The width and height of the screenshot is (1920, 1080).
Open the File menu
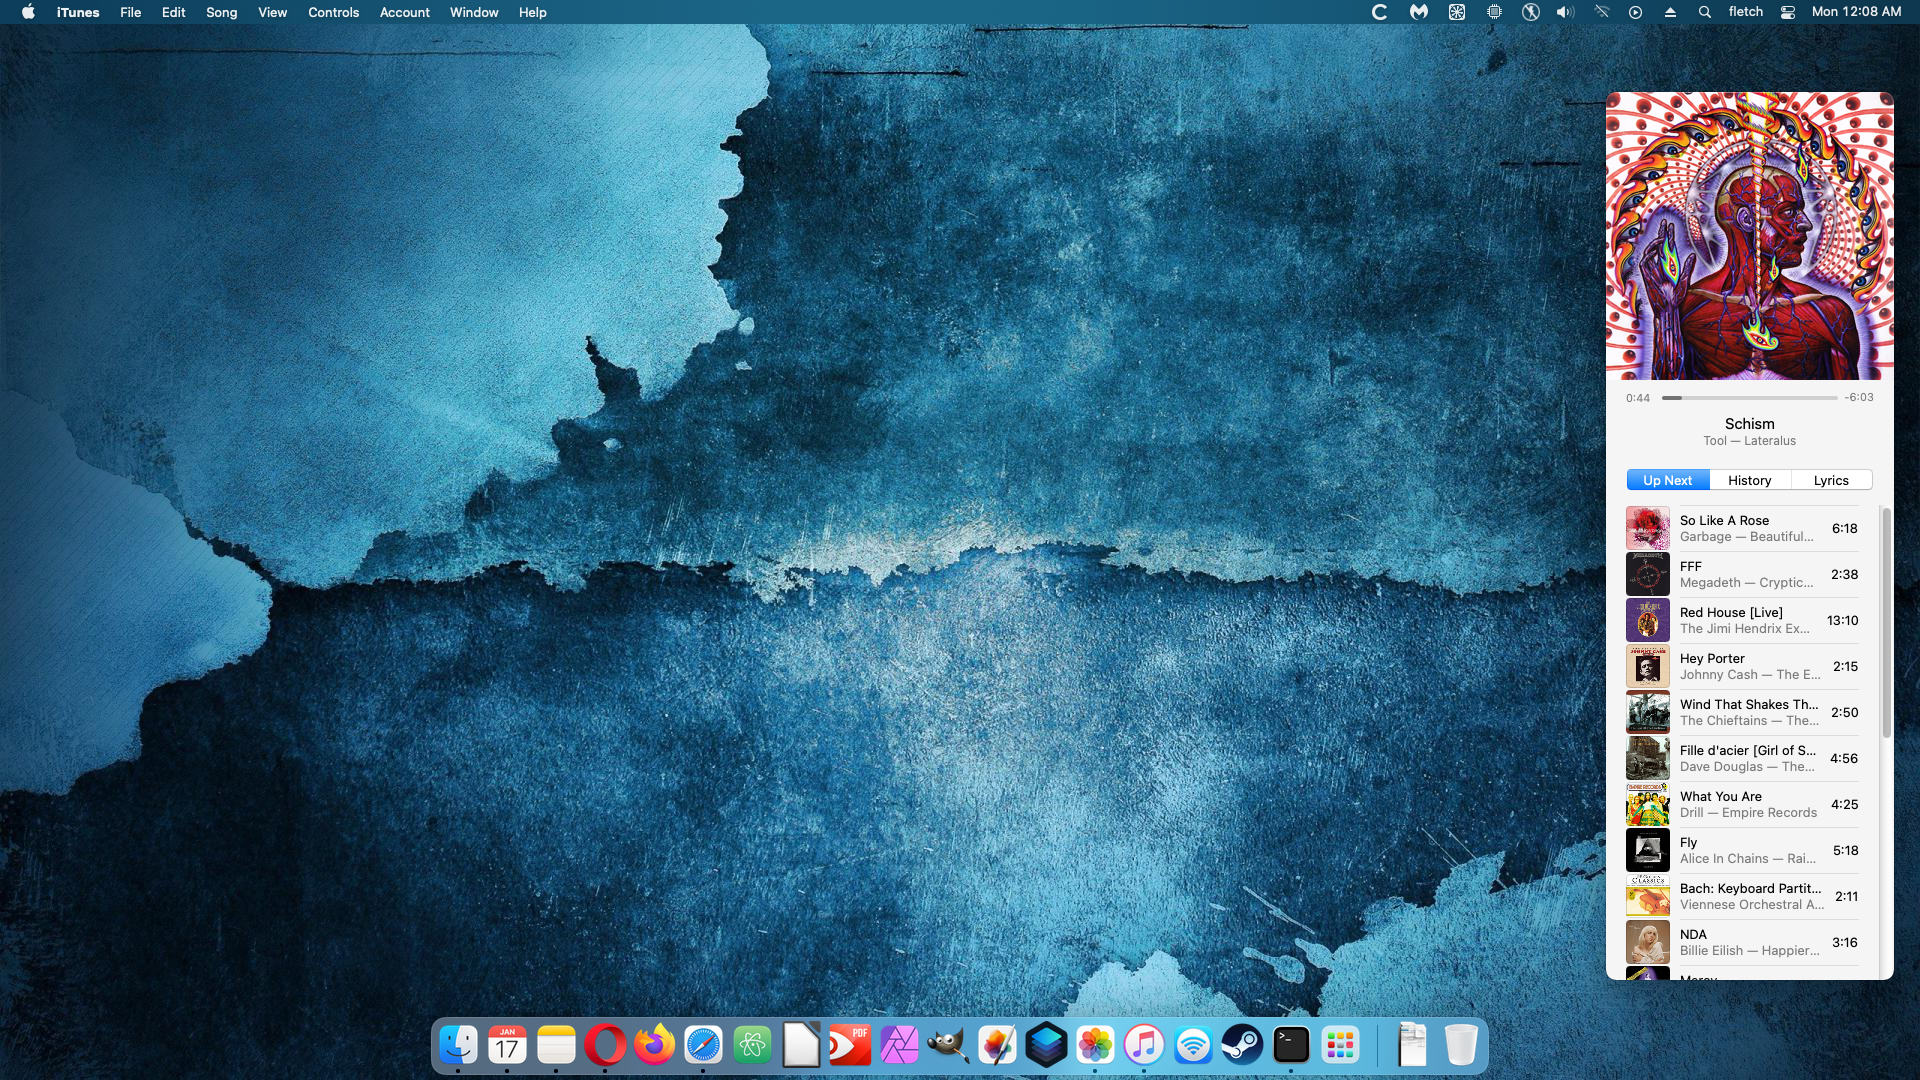tap(131, 12)
